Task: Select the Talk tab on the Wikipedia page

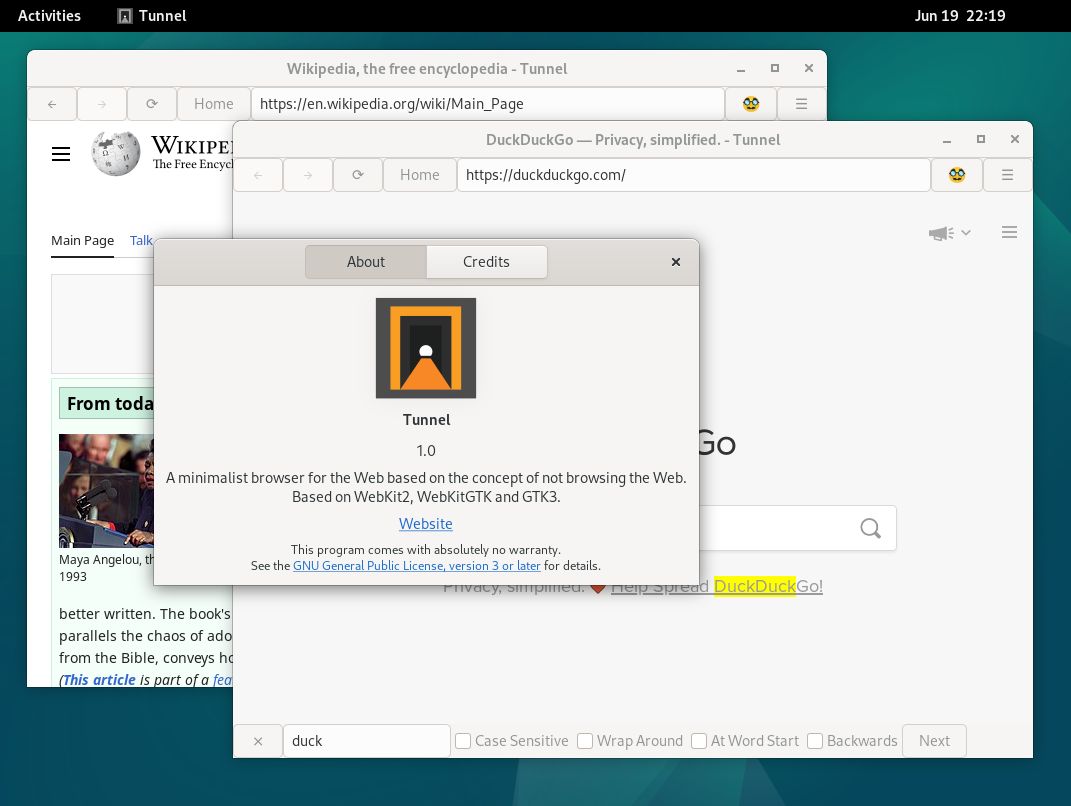Action: pyautogui.click(x=141, y=240)
